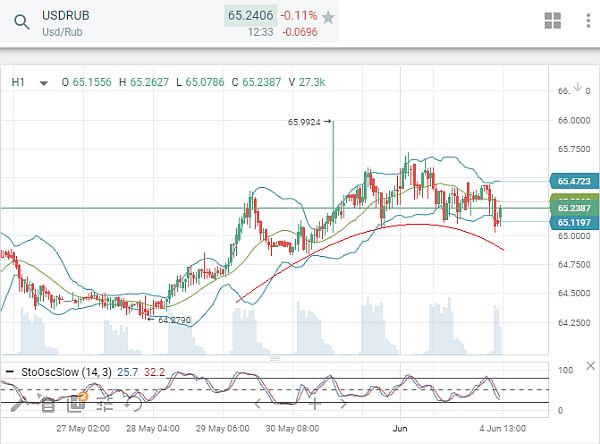The width and height of the screenshot is (600, 444).
Task: Select the drawing pencil tool
Action: (17, 403)
